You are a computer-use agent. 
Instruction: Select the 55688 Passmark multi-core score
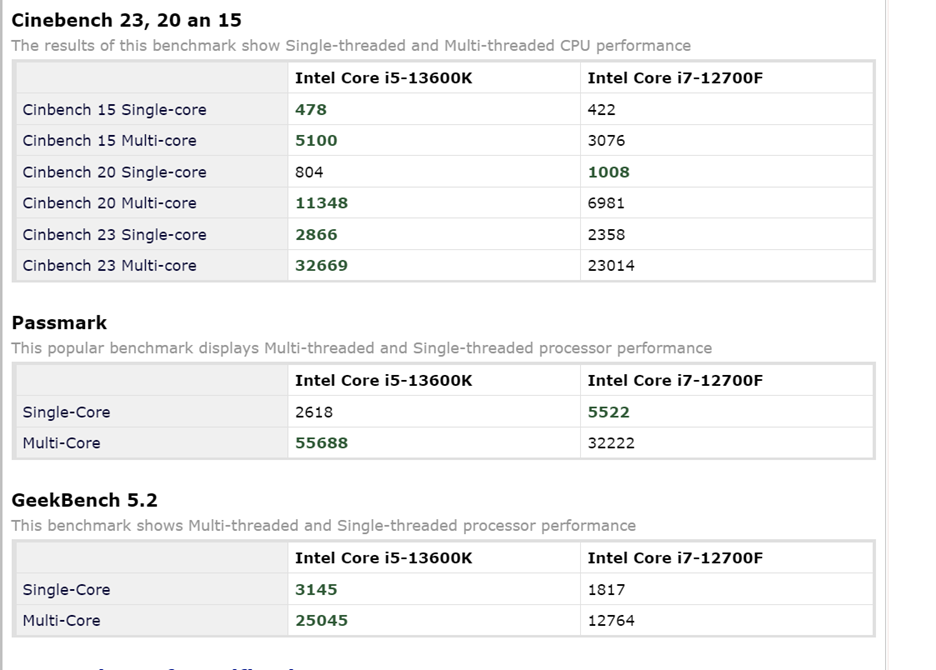click(x=321, y=443)
